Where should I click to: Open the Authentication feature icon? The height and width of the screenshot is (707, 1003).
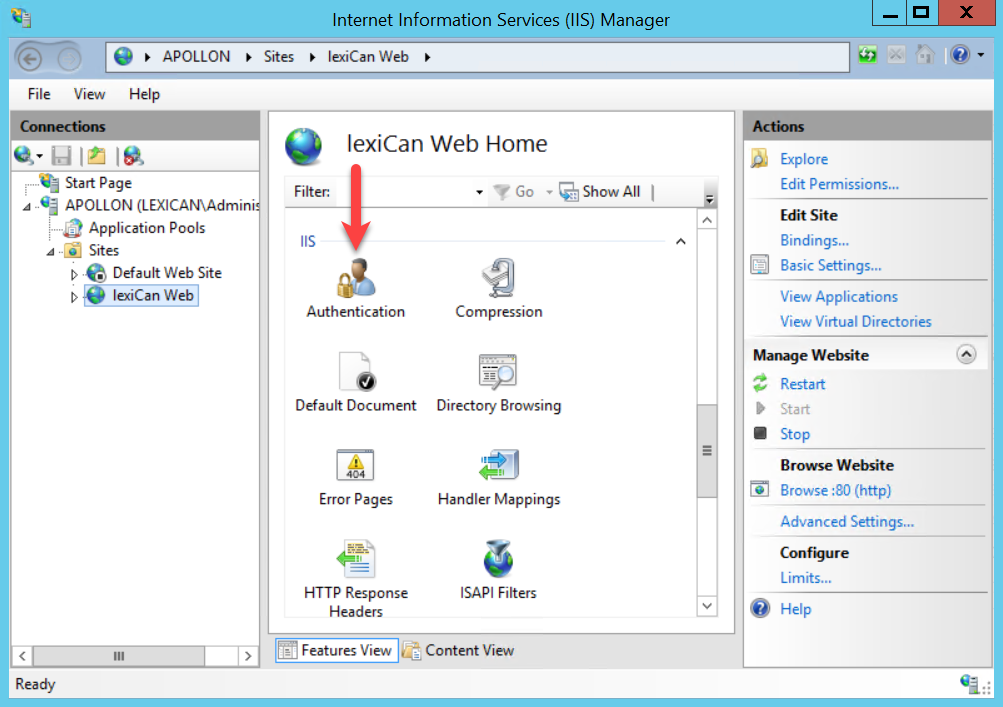click(355, 280)
